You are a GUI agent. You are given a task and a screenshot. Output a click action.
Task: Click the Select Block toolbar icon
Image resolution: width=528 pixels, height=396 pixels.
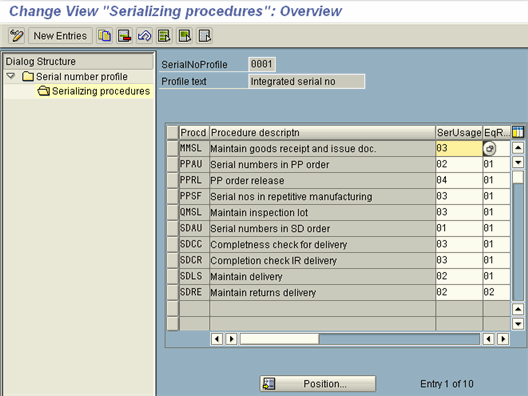pos(185,36)
